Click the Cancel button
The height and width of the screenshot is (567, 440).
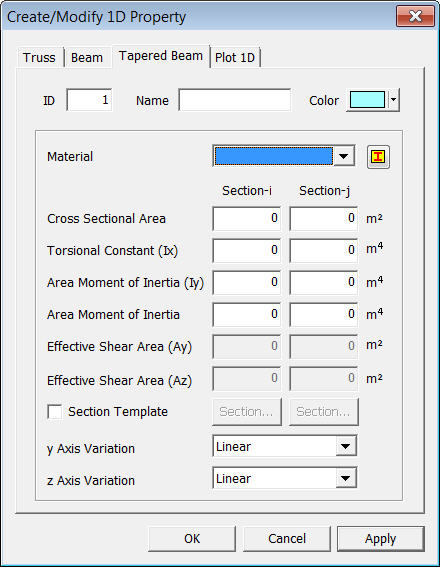point(287,539)
